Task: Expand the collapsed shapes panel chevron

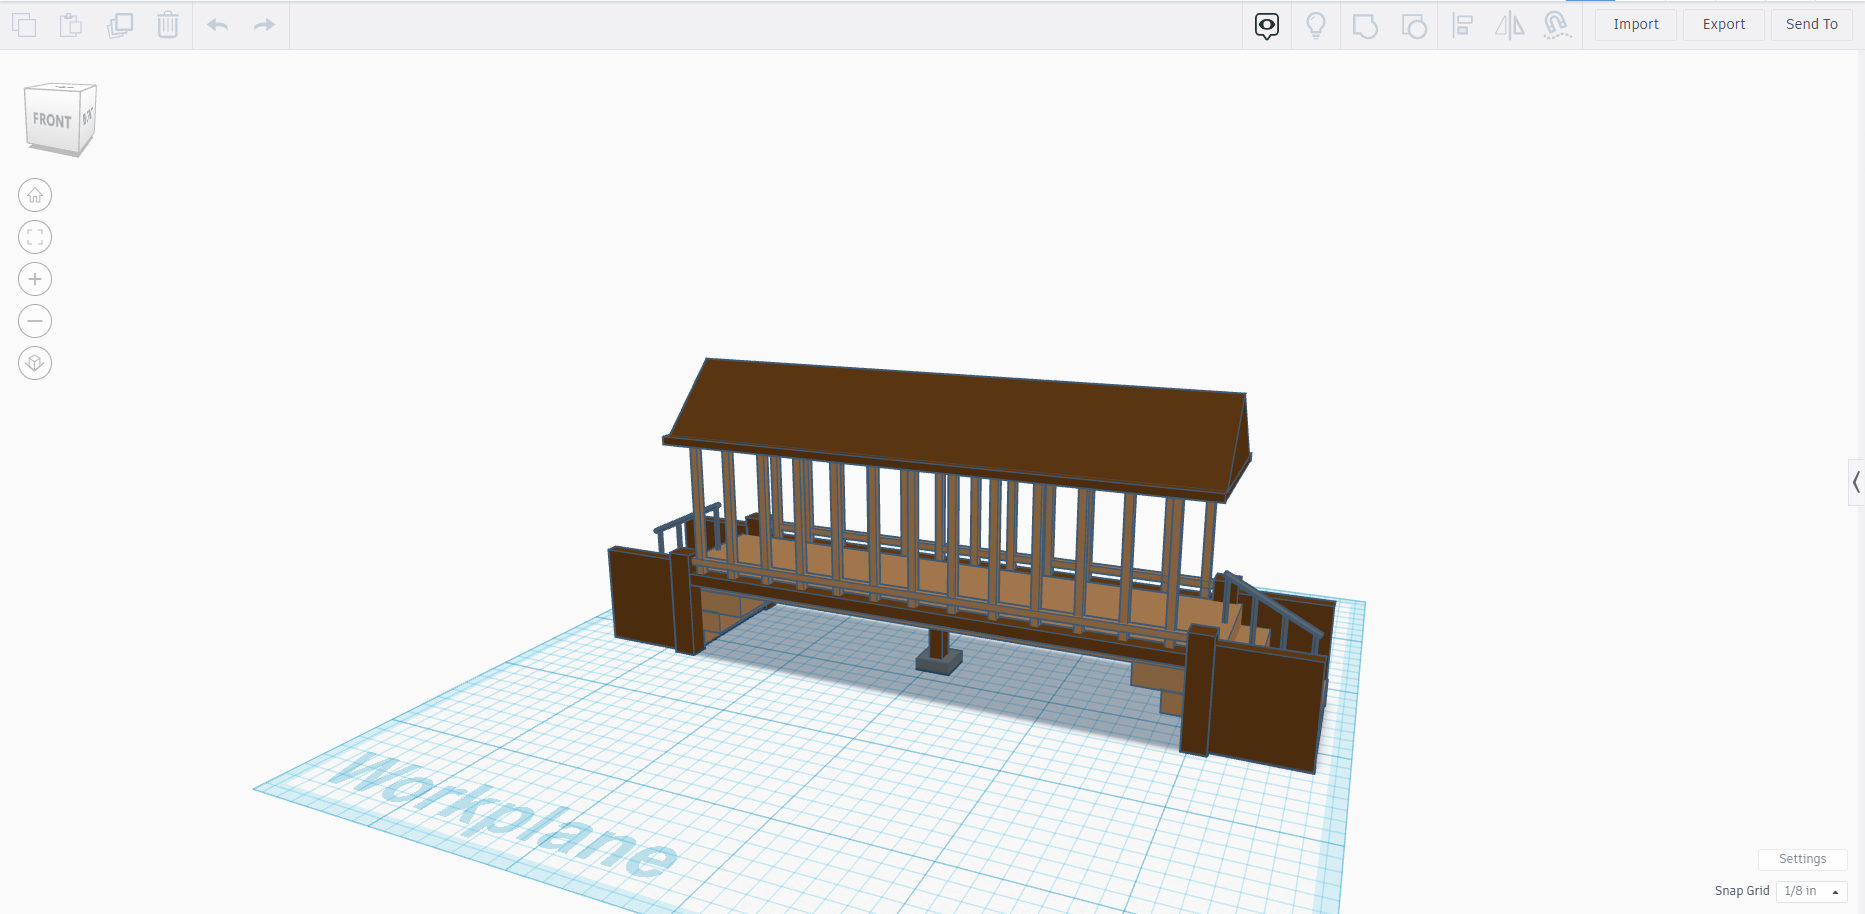Action: (1856, 482)
